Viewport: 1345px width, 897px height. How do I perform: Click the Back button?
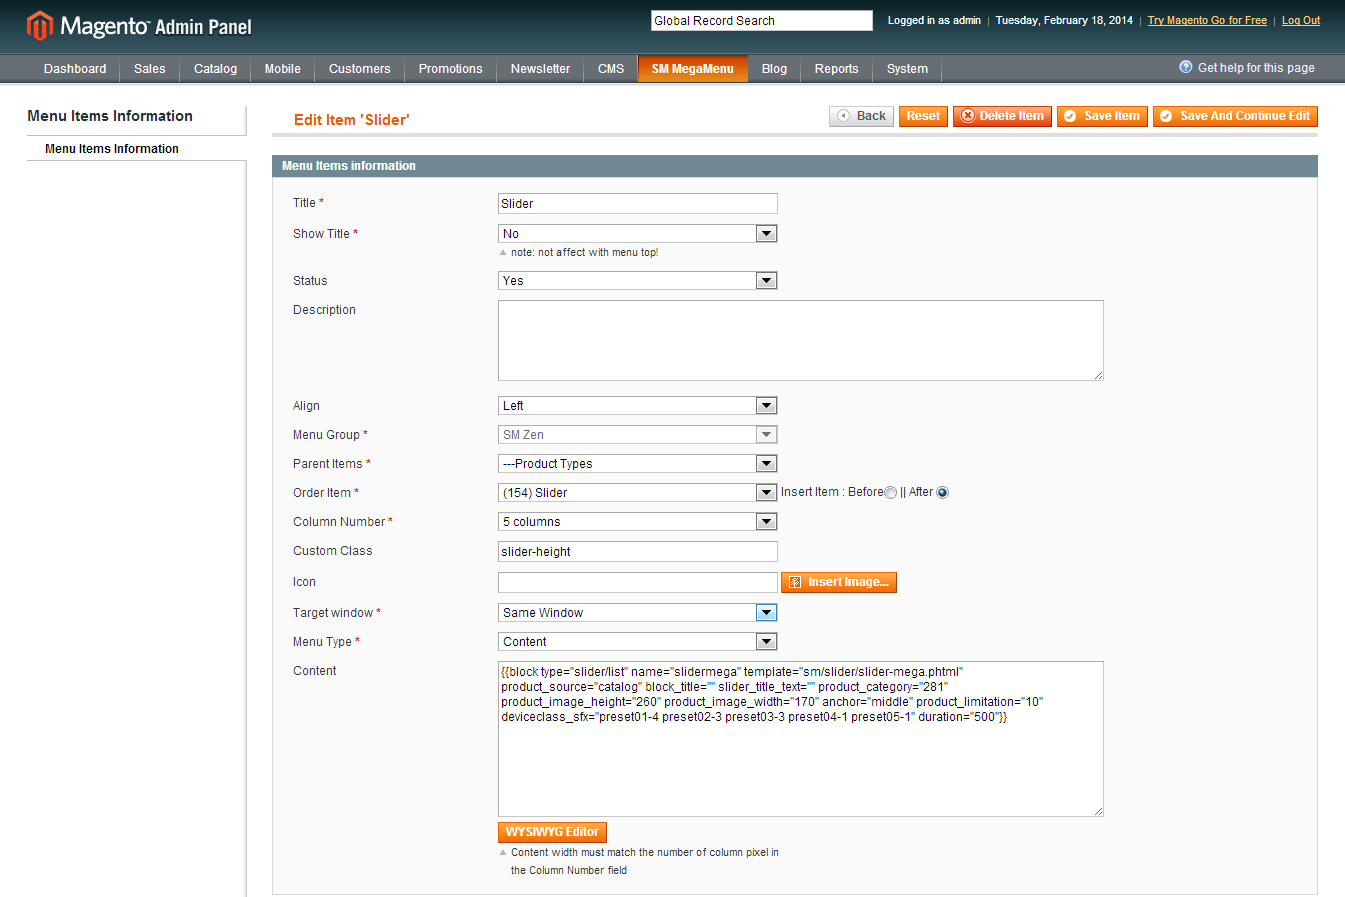[x=861, y=116]
